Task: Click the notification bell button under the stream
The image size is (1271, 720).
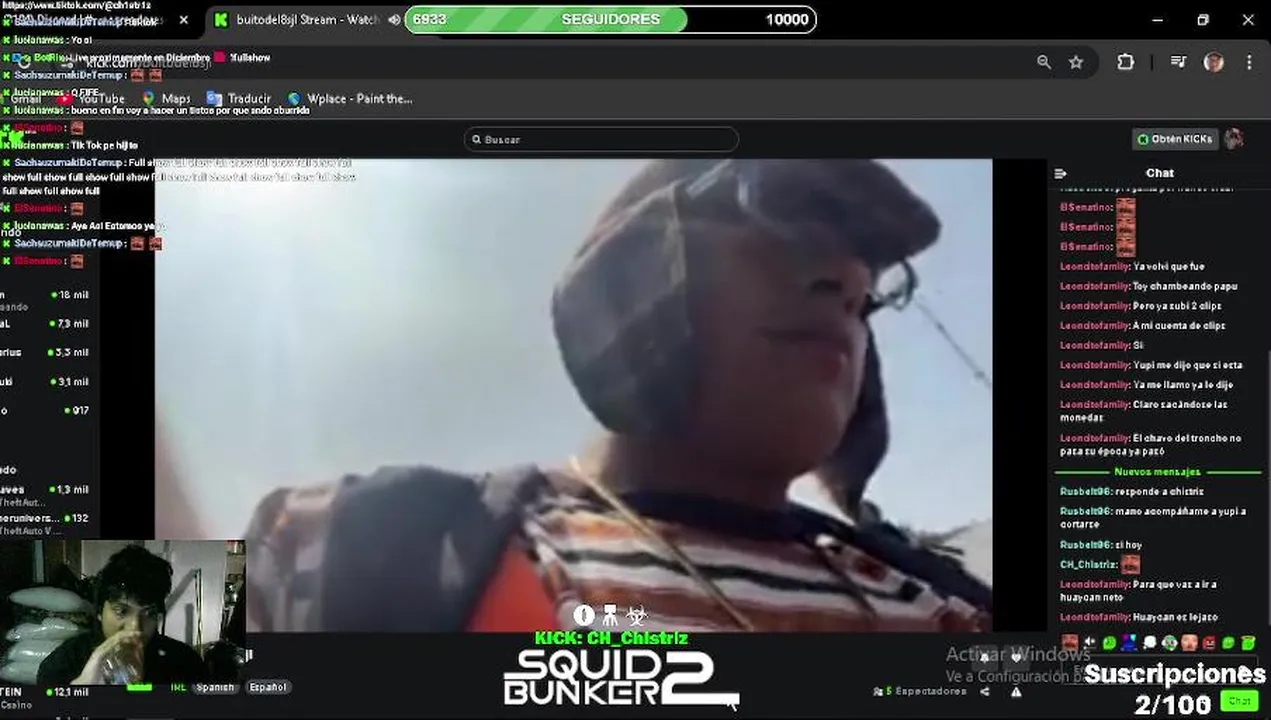Action: [x=985, y=657]
